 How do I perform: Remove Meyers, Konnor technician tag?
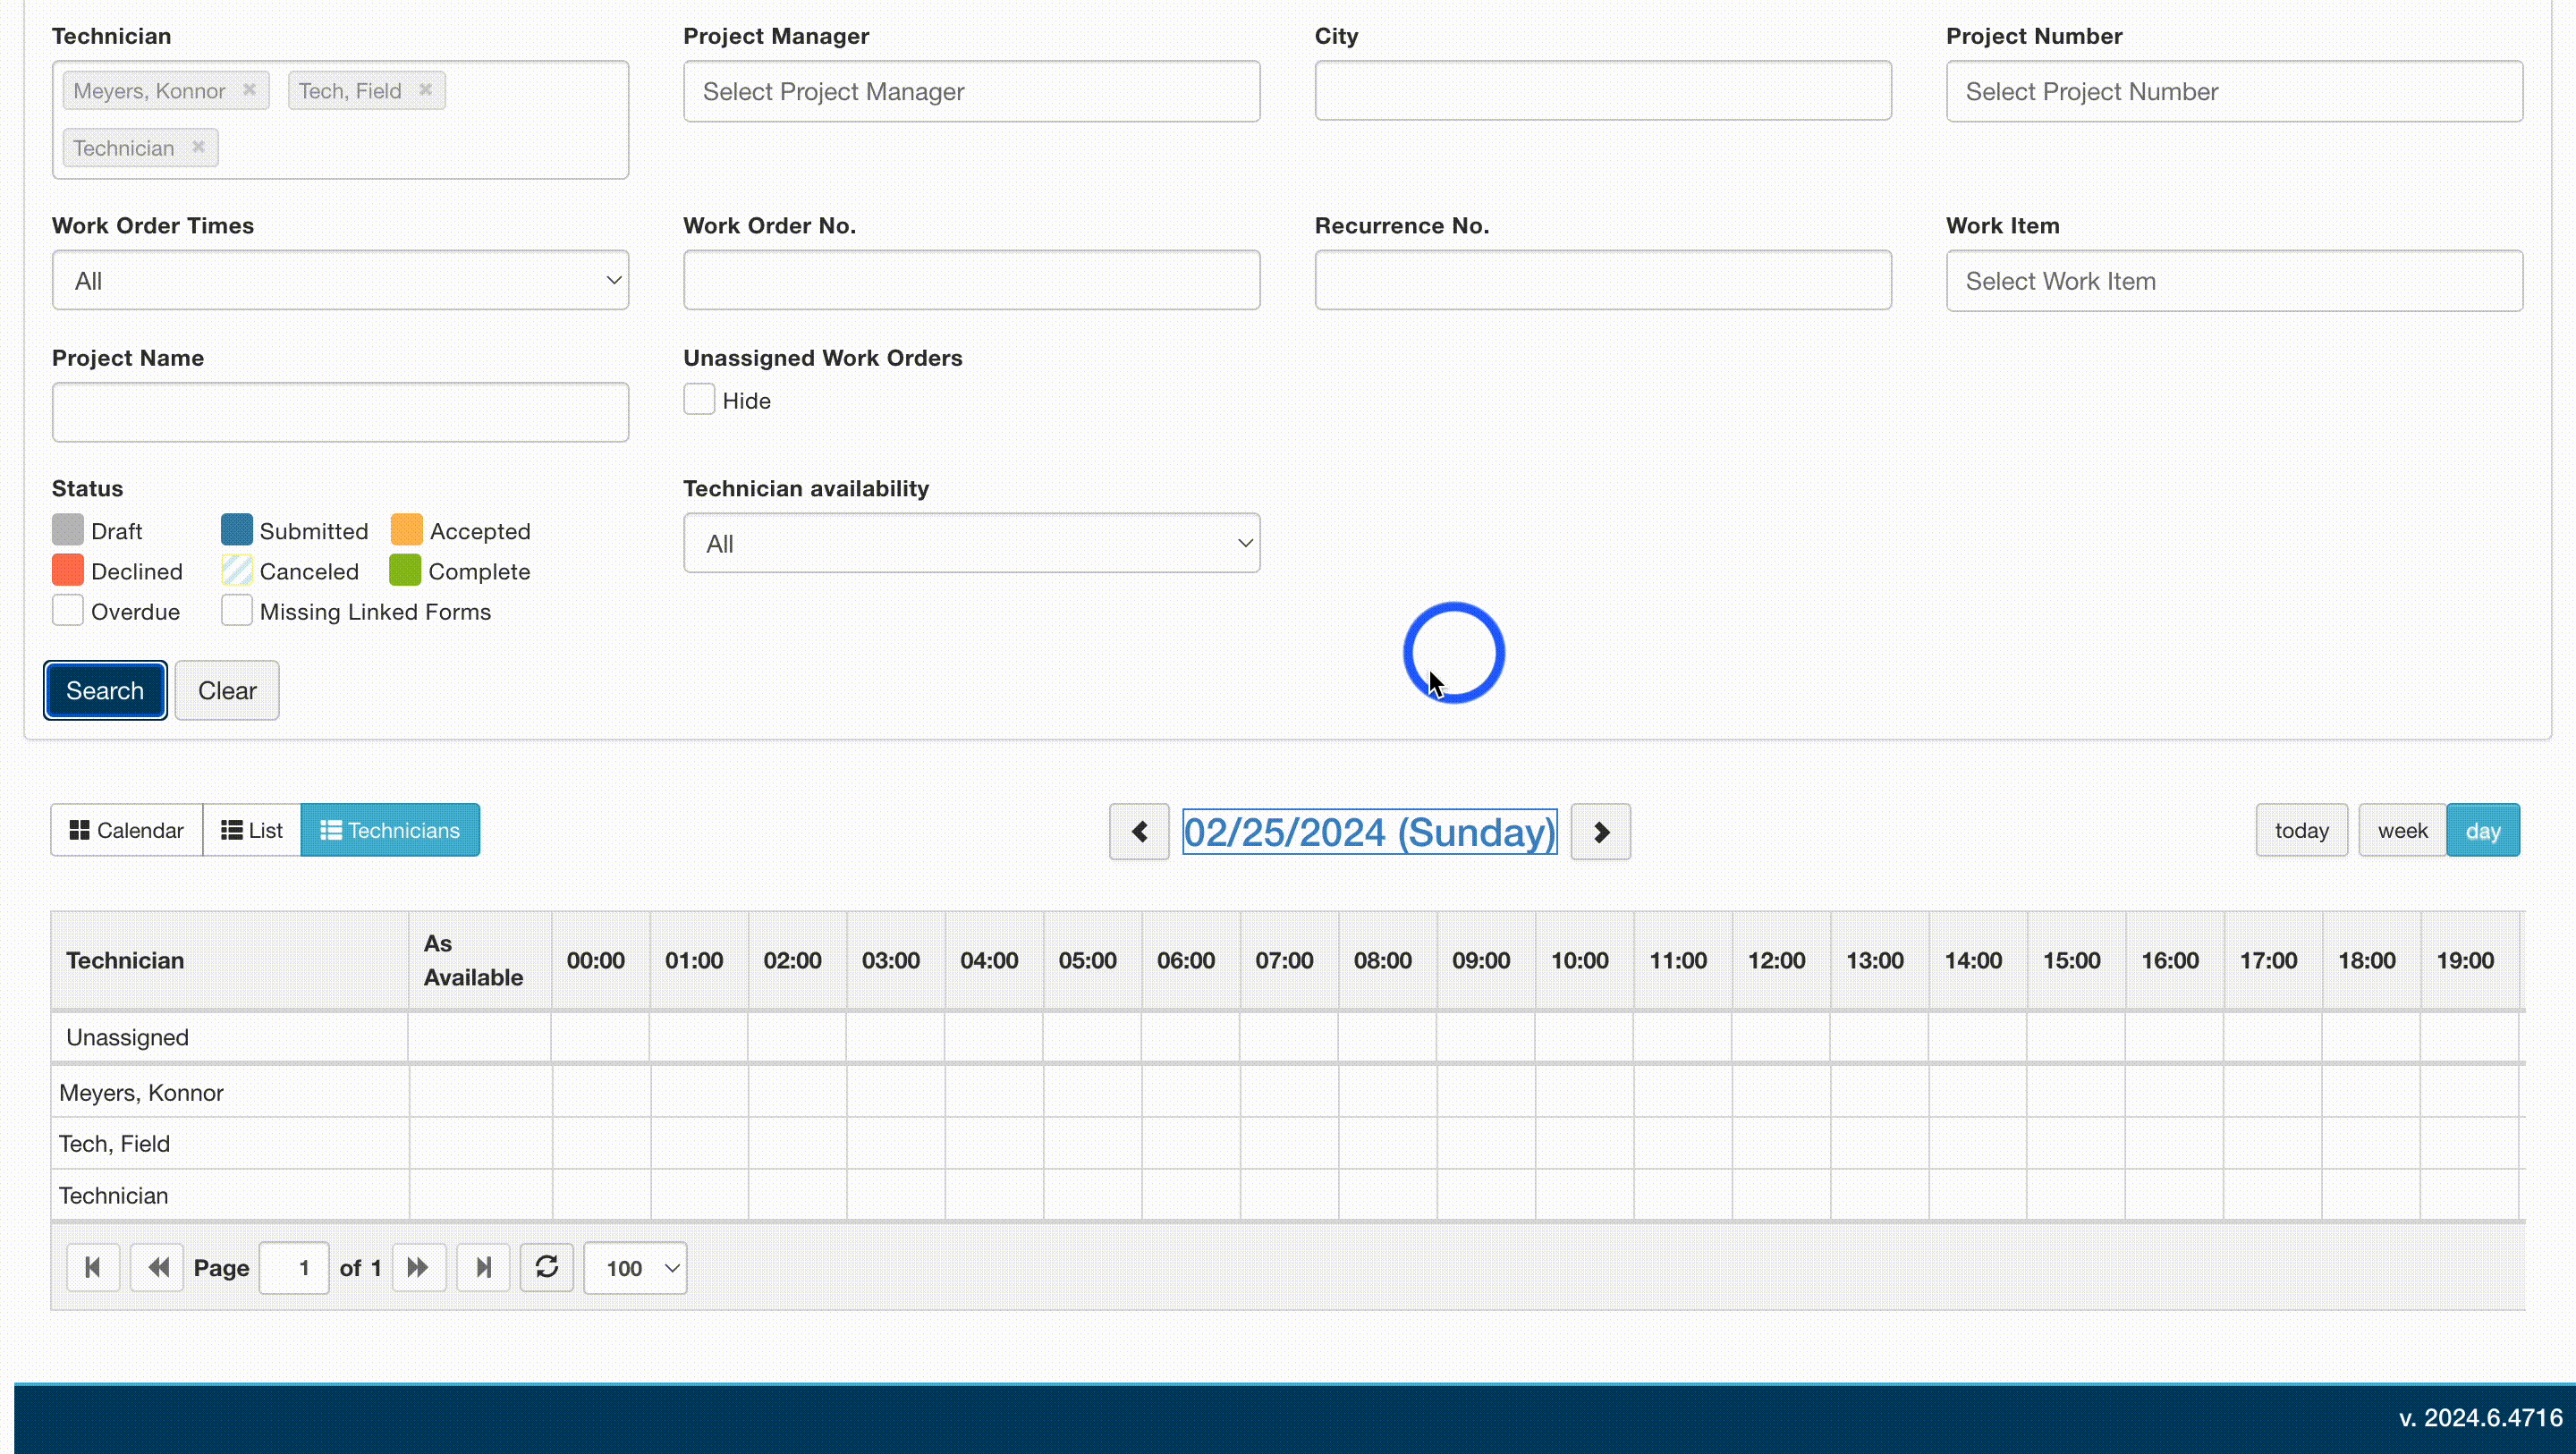(249, 90)
